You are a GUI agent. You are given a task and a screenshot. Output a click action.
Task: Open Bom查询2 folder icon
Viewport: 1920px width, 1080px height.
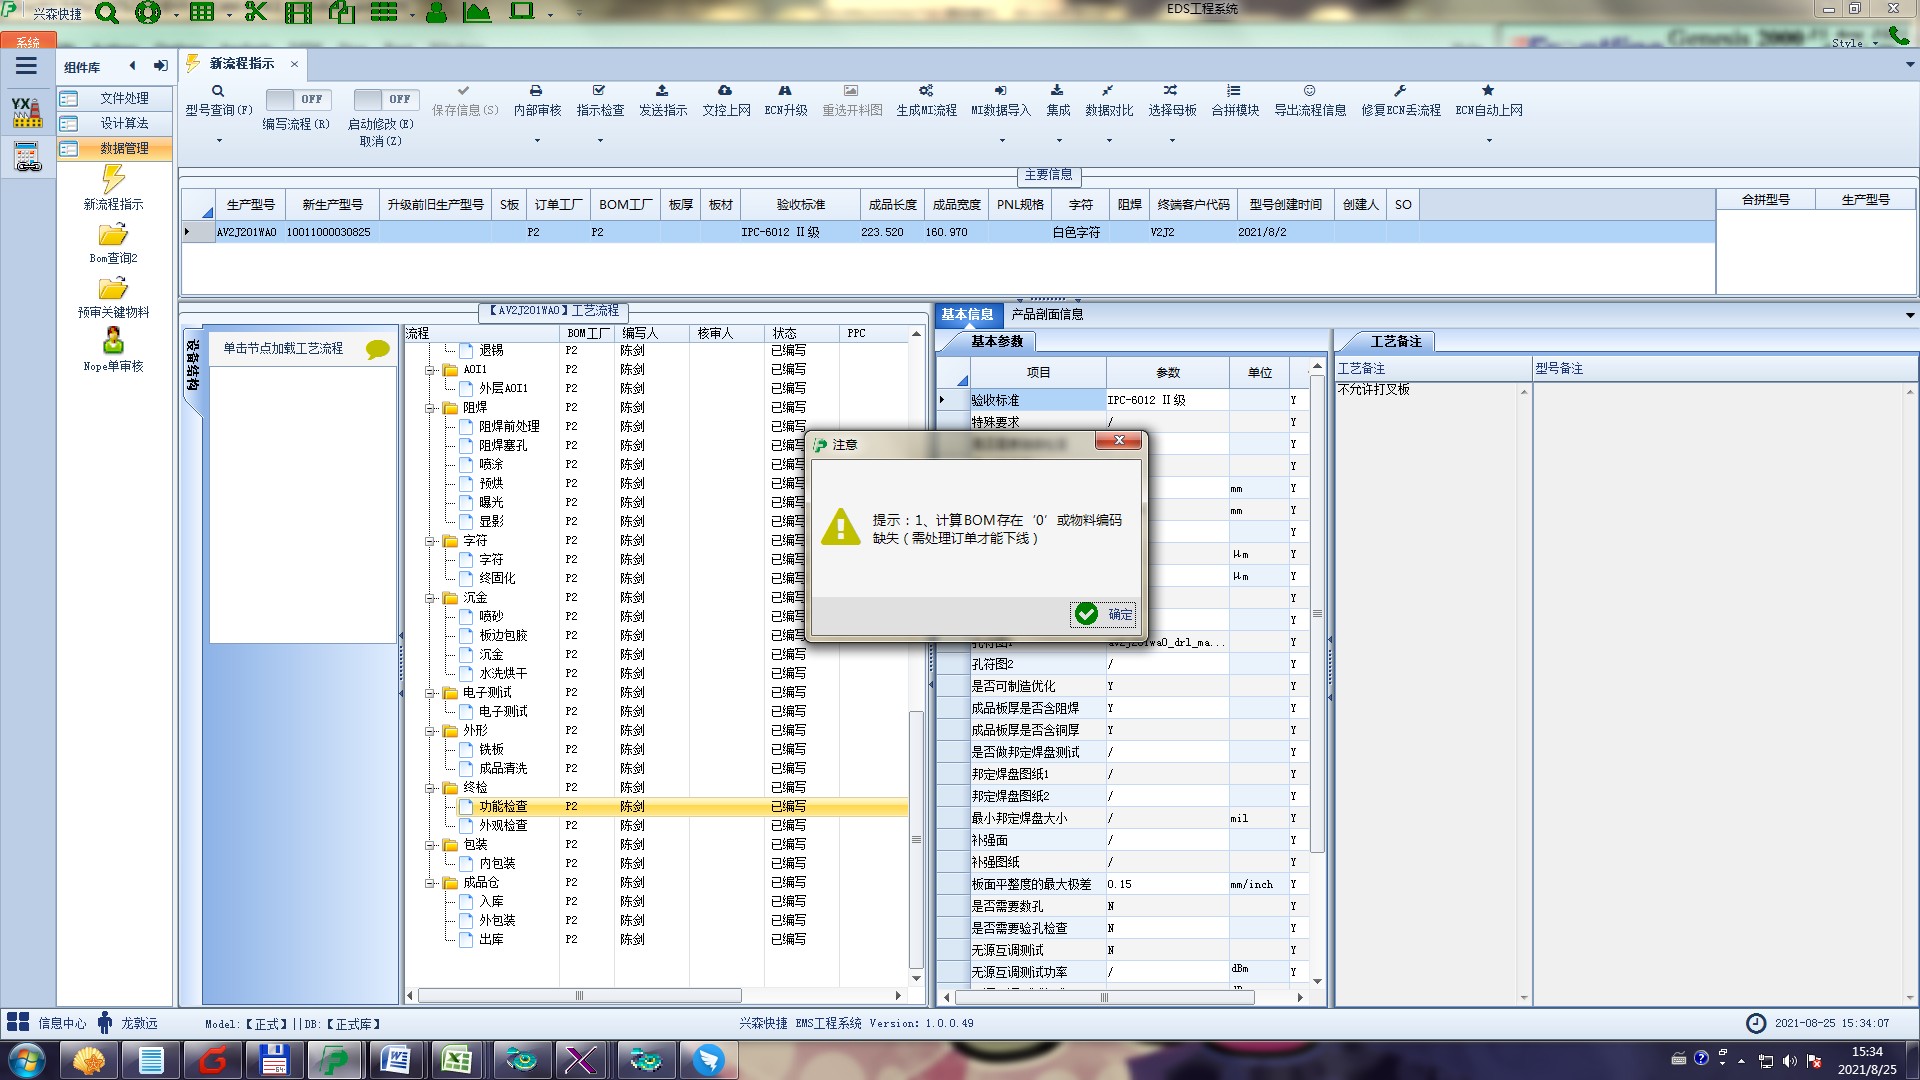tap(113, 235)
